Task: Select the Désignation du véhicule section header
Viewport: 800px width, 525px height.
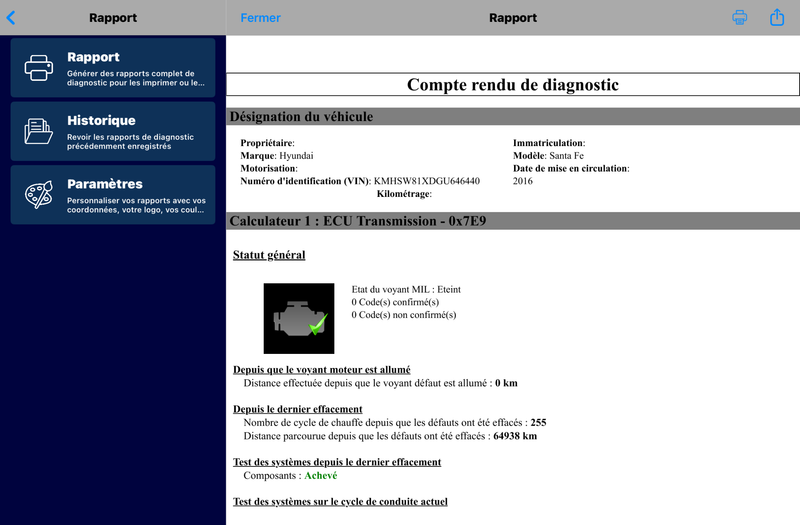Action: (x=513, y=116)
